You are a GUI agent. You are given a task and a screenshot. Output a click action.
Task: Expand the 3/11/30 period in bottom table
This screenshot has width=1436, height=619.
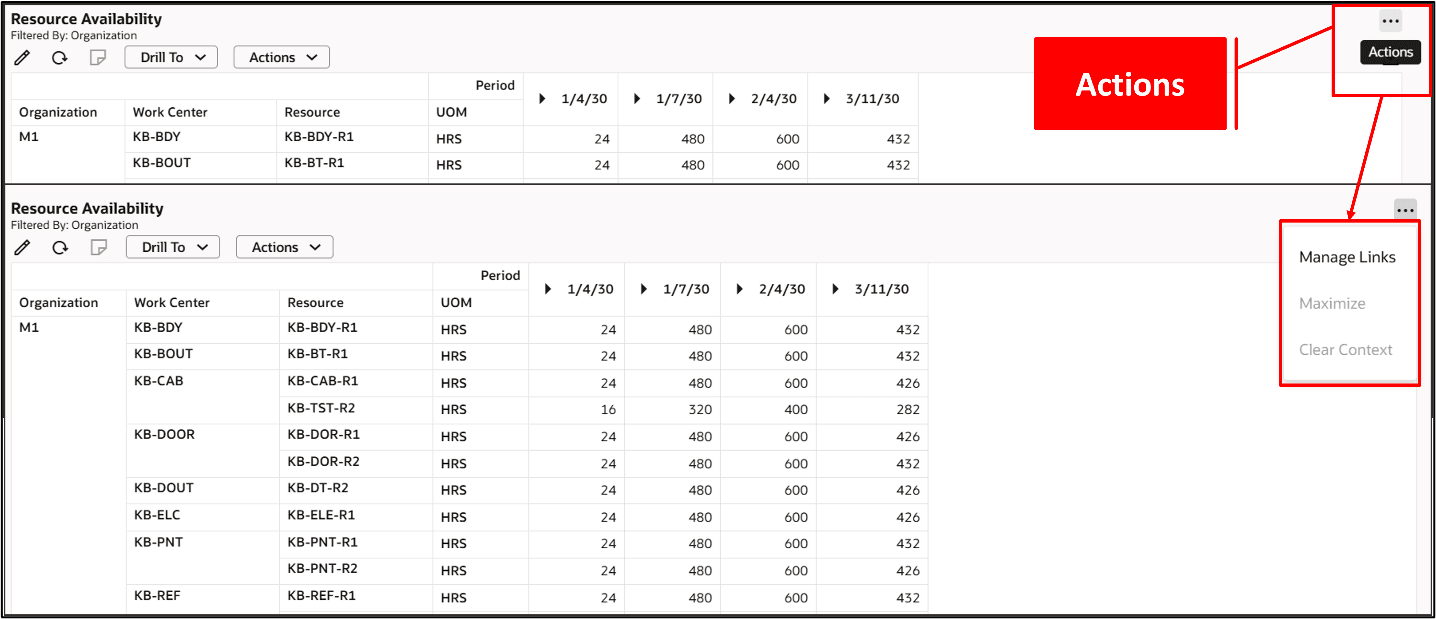(x=835, y=289)
